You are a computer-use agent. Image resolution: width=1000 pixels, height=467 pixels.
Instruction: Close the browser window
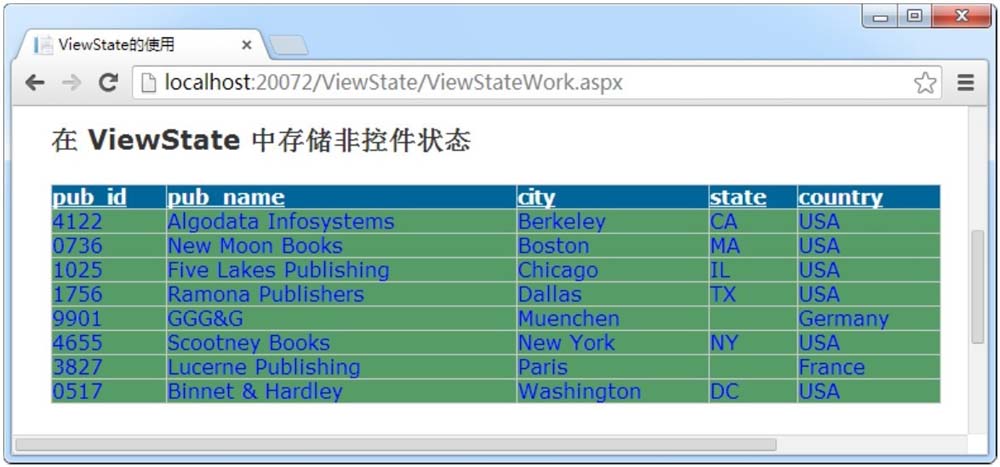point(960,16)
